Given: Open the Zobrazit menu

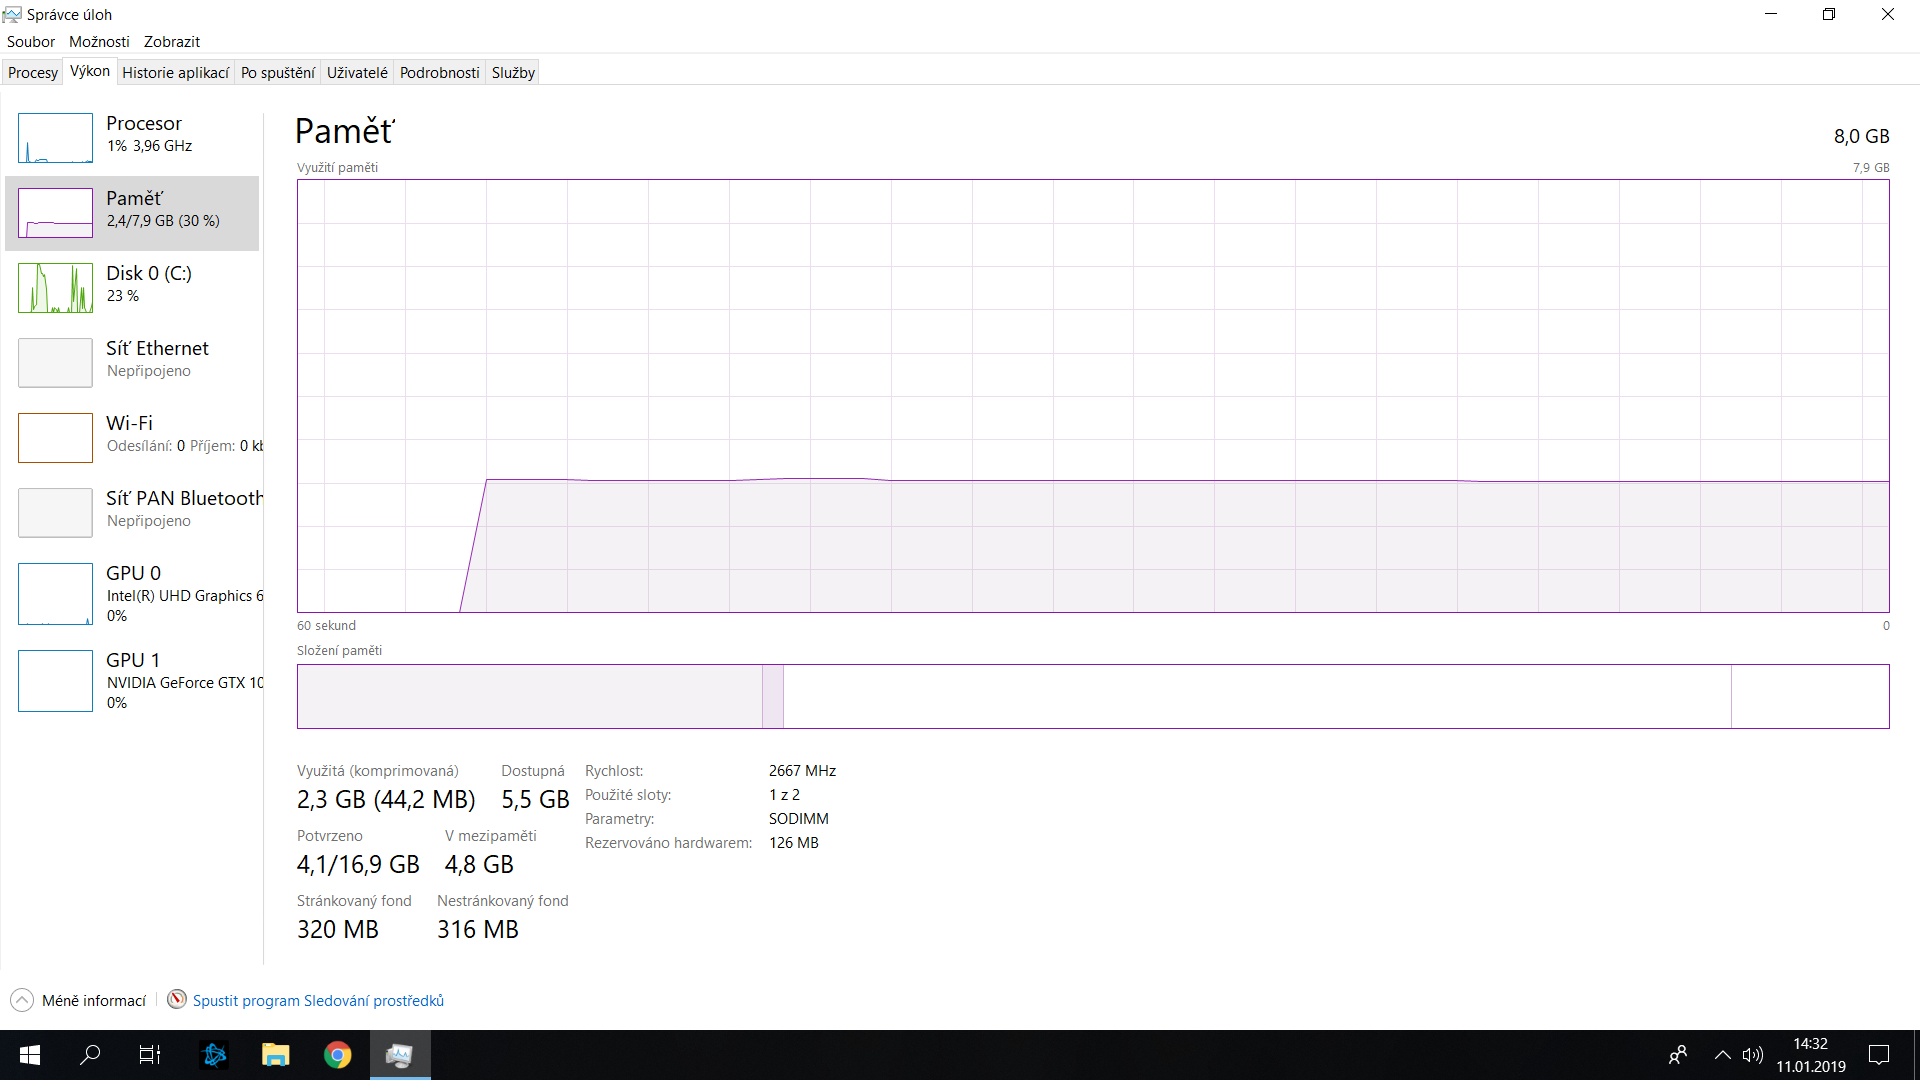Looking at the screenshot, I should [x=172, y=42].
